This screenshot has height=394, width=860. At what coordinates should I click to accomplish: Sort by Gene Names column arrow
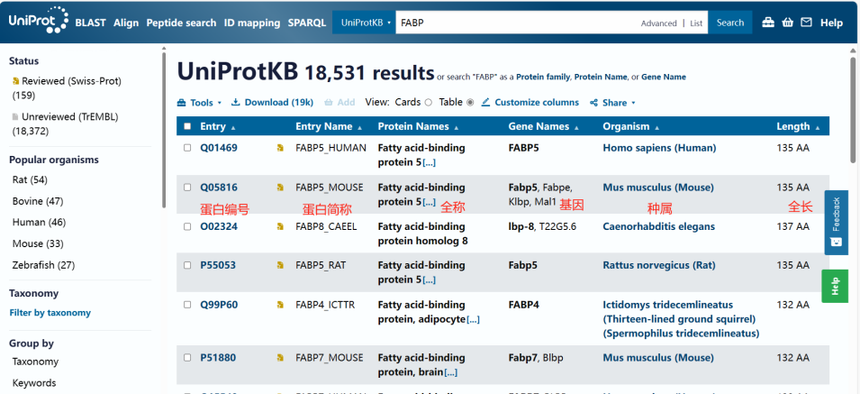pyautogui.click(x=576, y=128)
